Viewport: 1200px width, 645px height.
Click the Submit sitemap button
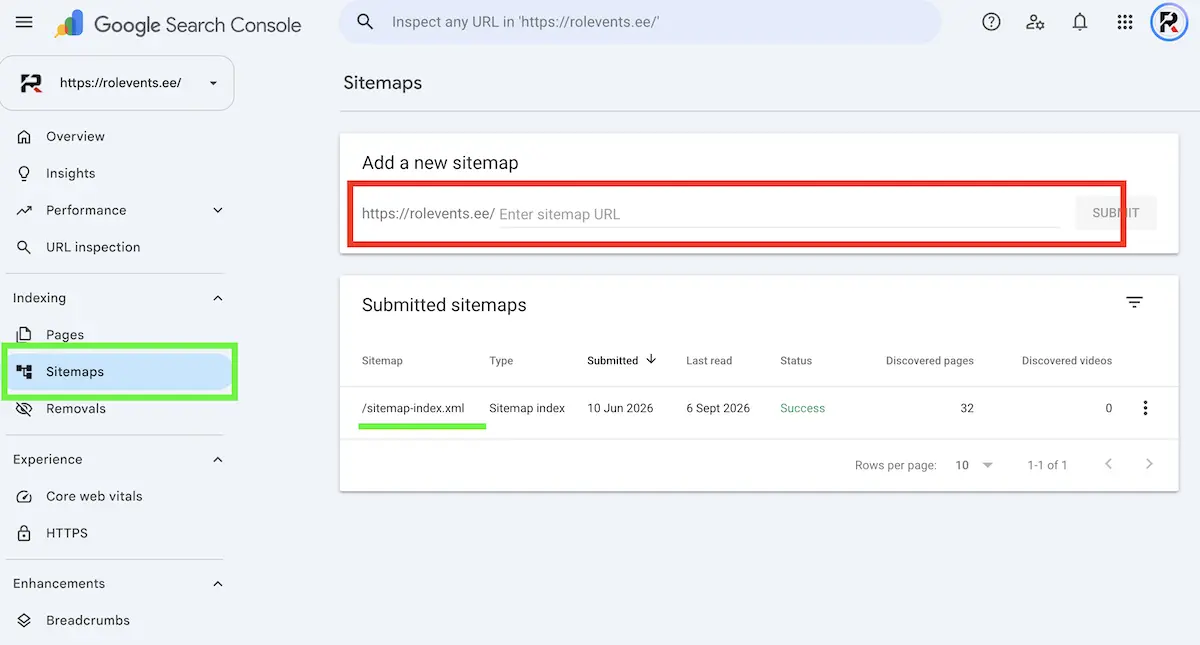(x=1116, y=213)
